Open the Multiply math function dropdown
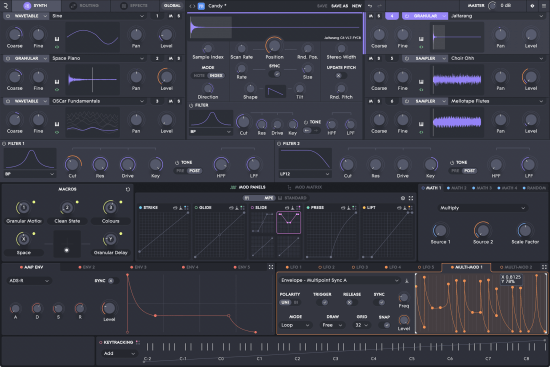The height and width of the screenshot is (367, 550). pos(482,208)
